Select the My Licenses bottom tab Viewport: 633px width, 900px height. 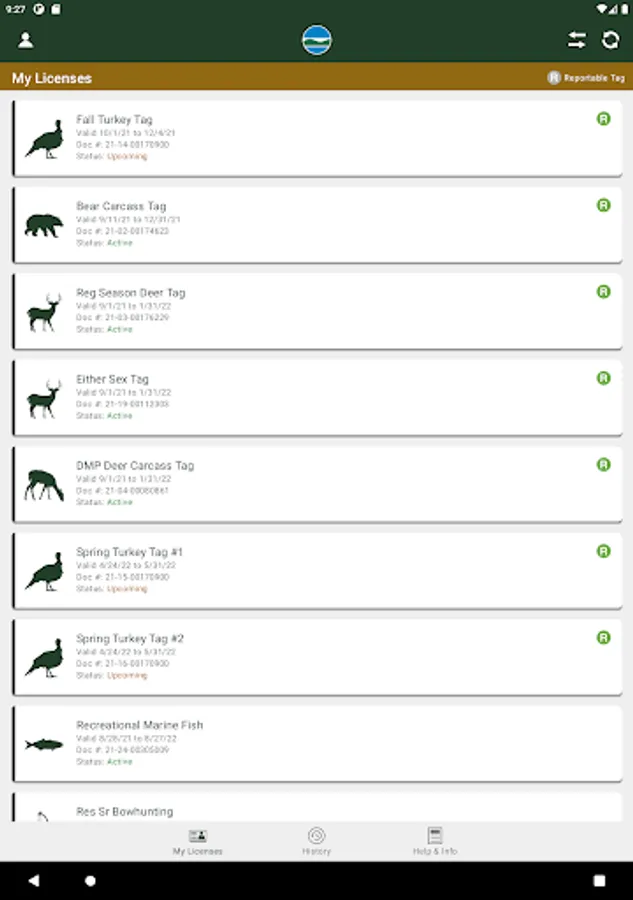point(198,841)
